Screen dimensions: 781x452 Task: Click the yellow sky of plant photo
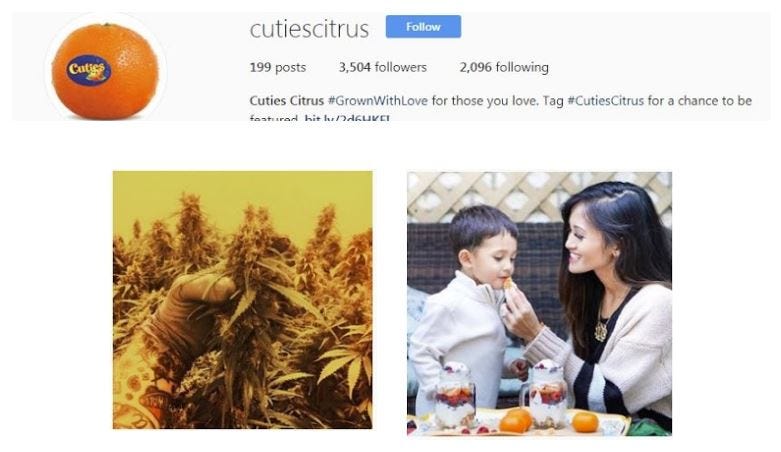pyautogui.click(x=243, y=192)
